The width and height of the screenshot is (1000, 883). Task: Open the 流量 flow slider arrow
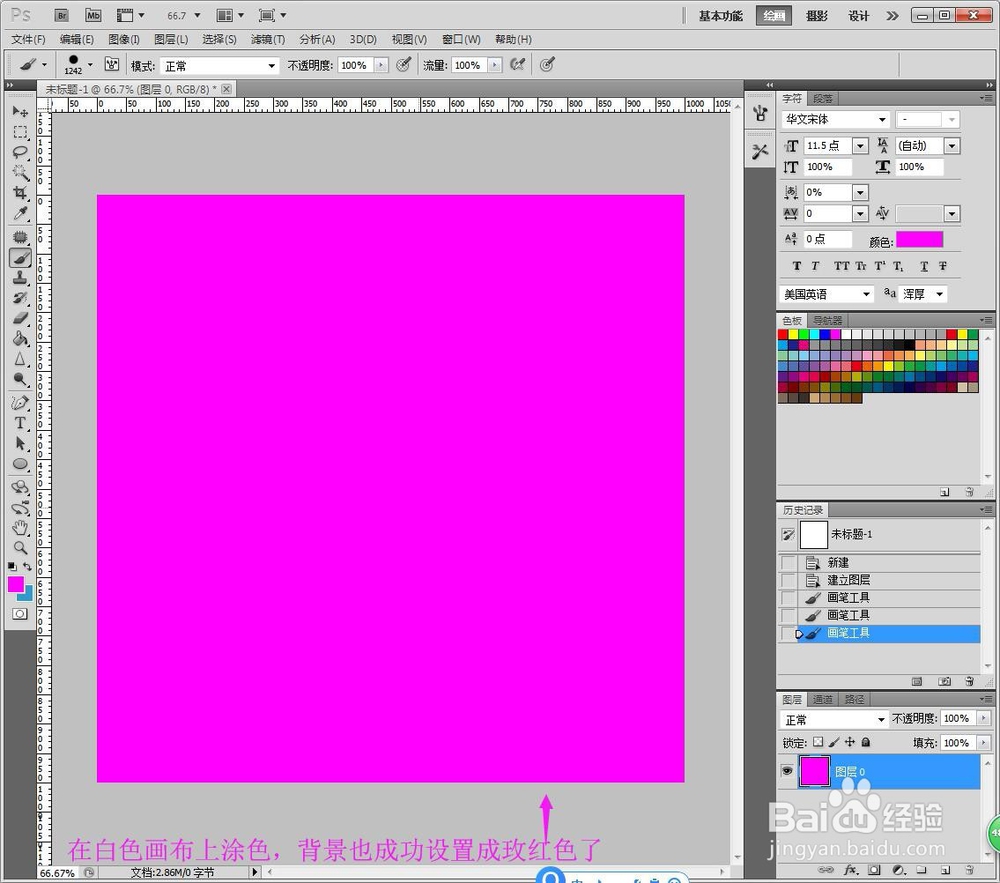[x=495, y=65]
